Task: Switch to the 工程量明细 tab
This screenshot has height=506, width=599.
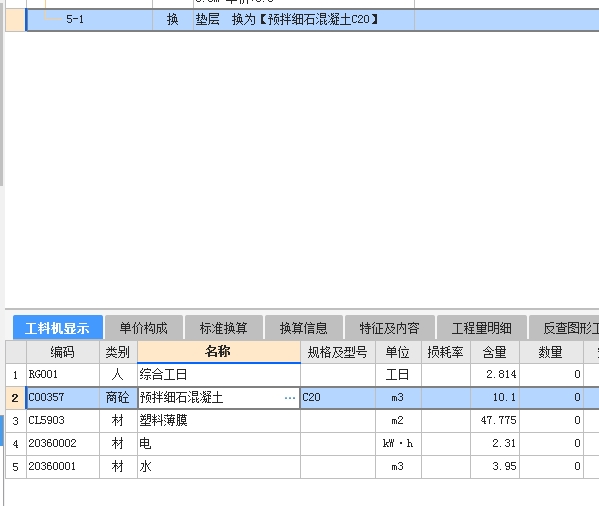Action: tap(481, 328)
